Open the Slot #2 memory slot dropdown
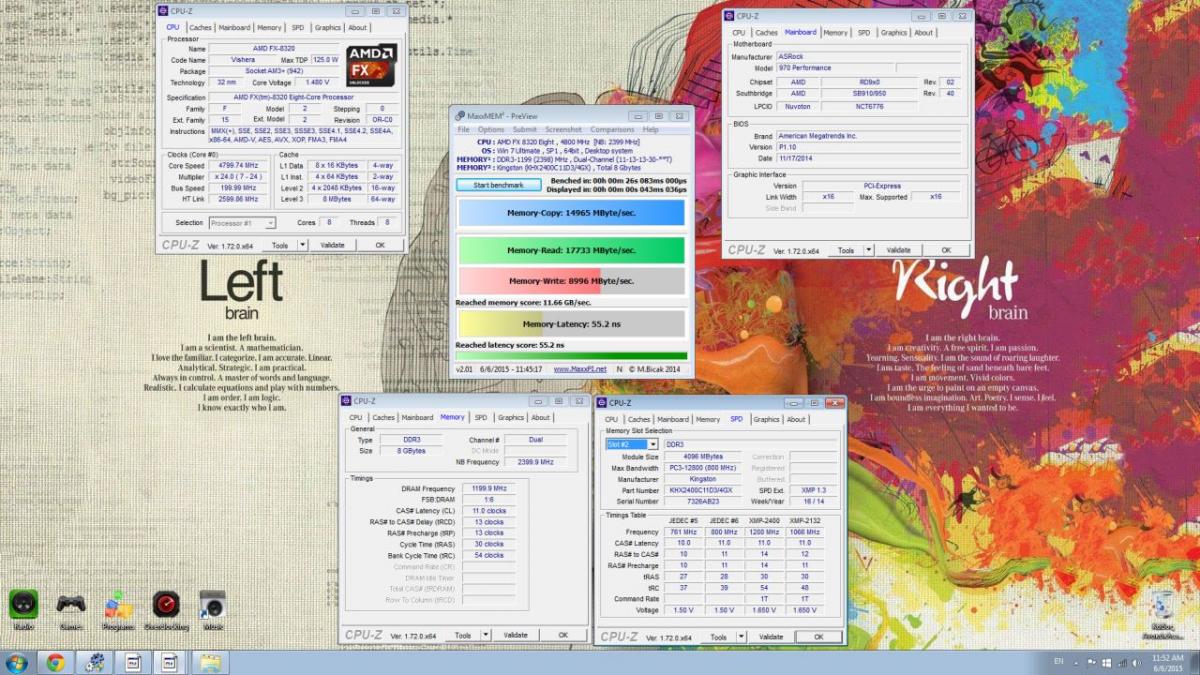This screenshot has height=675, width=1200. pyautogui.click(x=632, y=444)
